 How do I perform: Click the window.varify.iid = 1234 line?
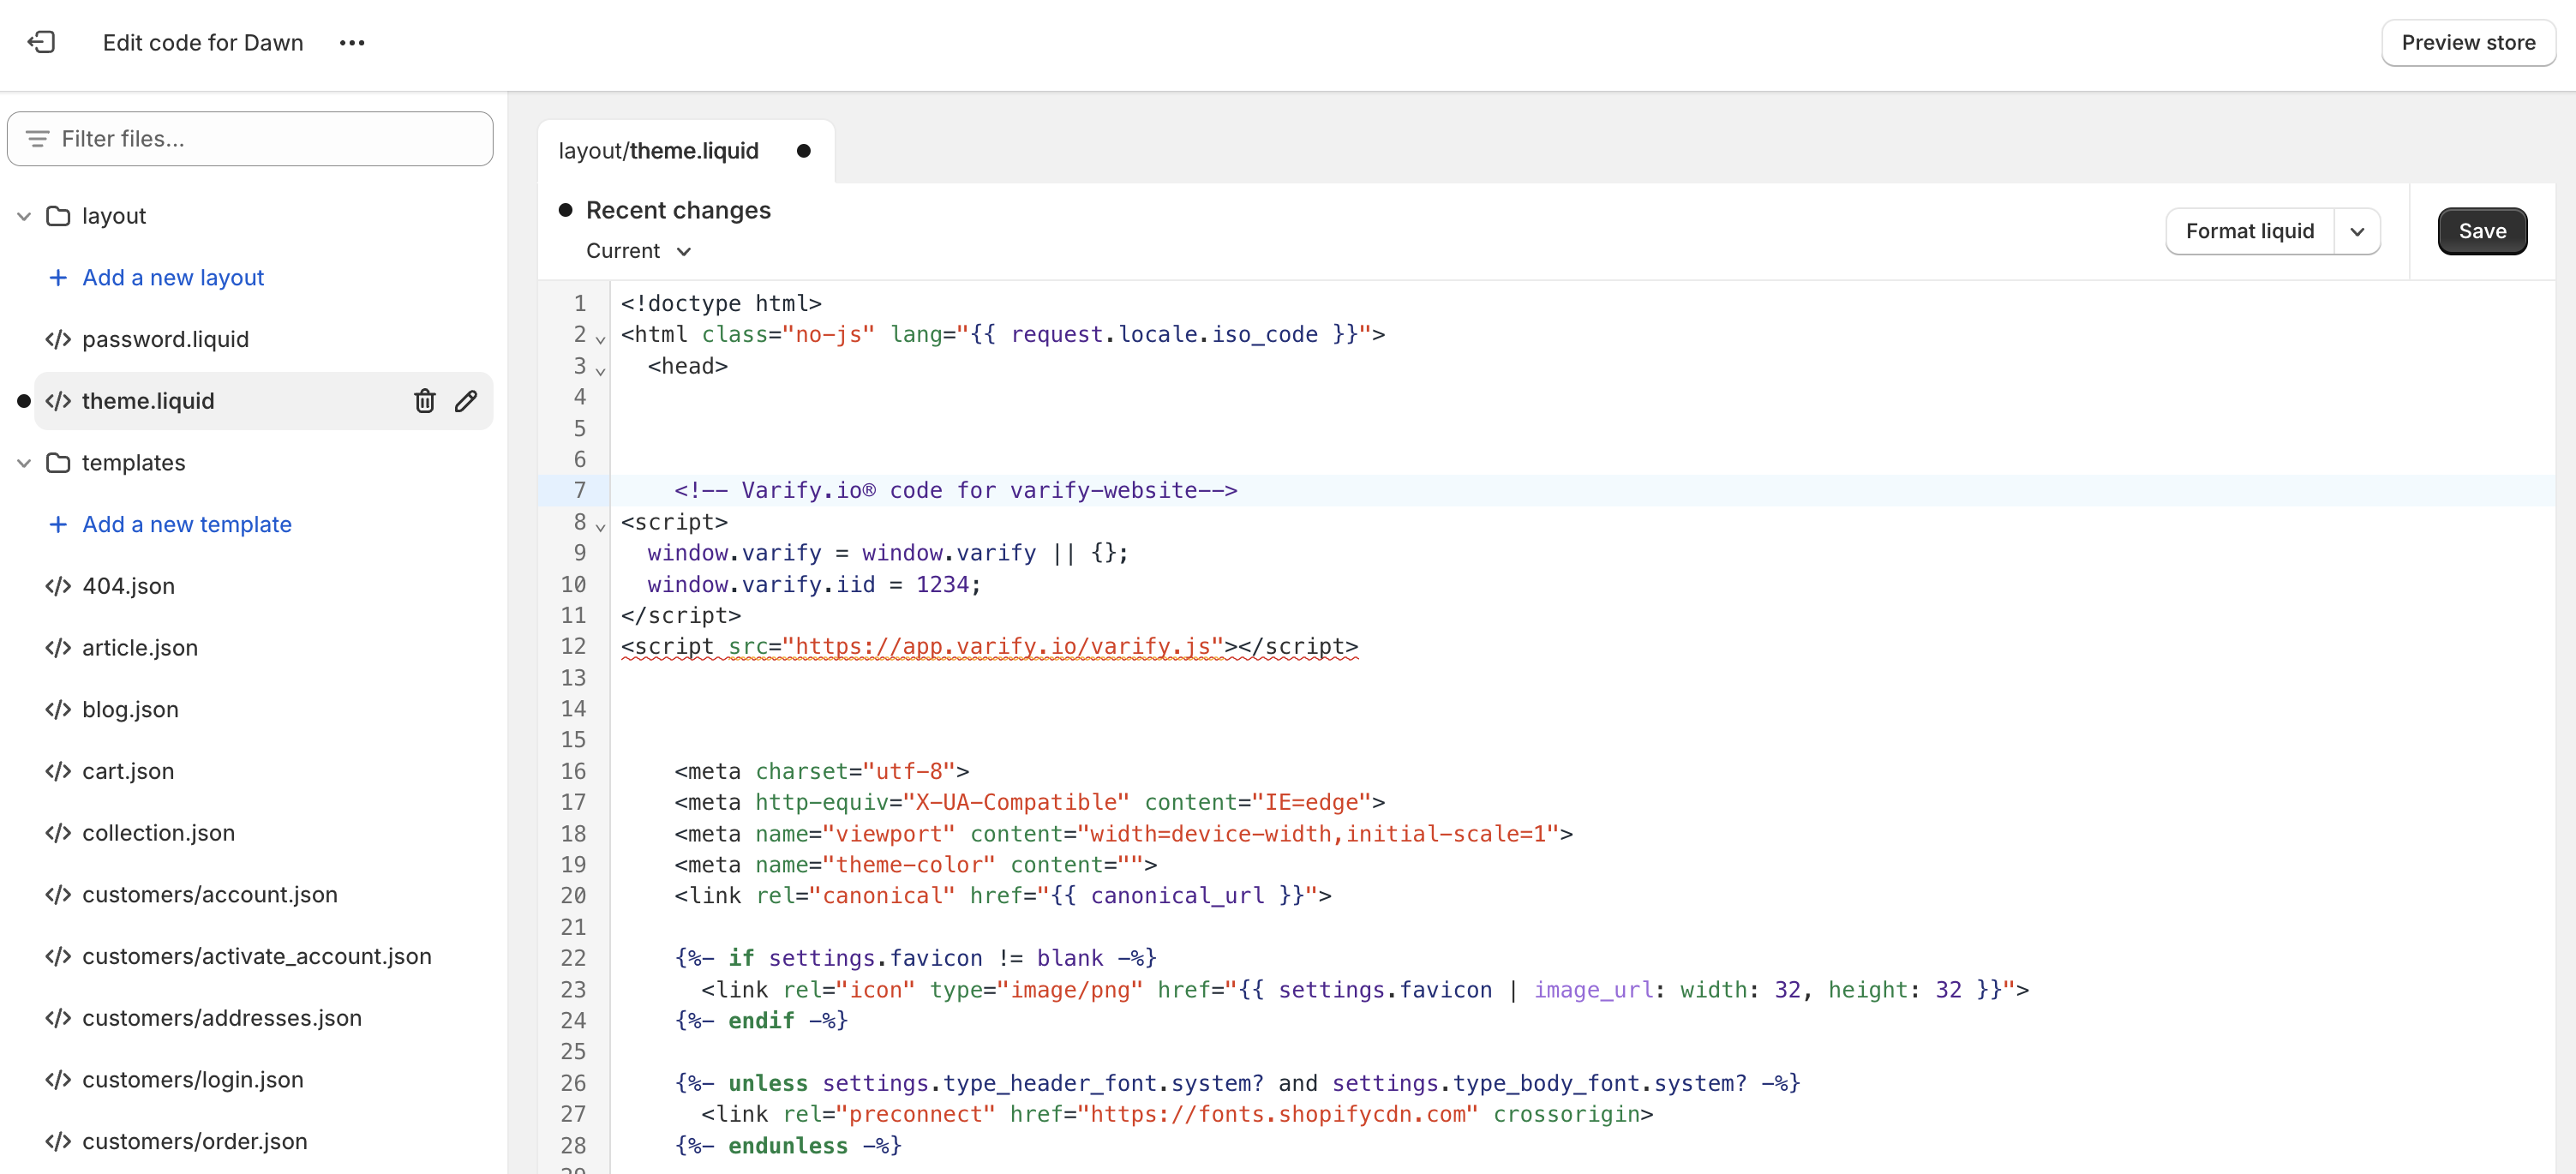(x=814, y=584)
